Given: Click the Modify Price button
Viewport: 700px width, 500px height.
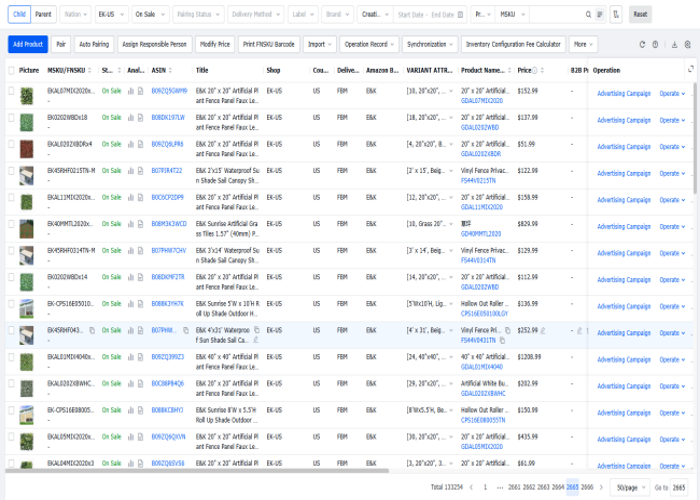Looking at the screenshot, I should pyautogui.click(x=215, y=45).
